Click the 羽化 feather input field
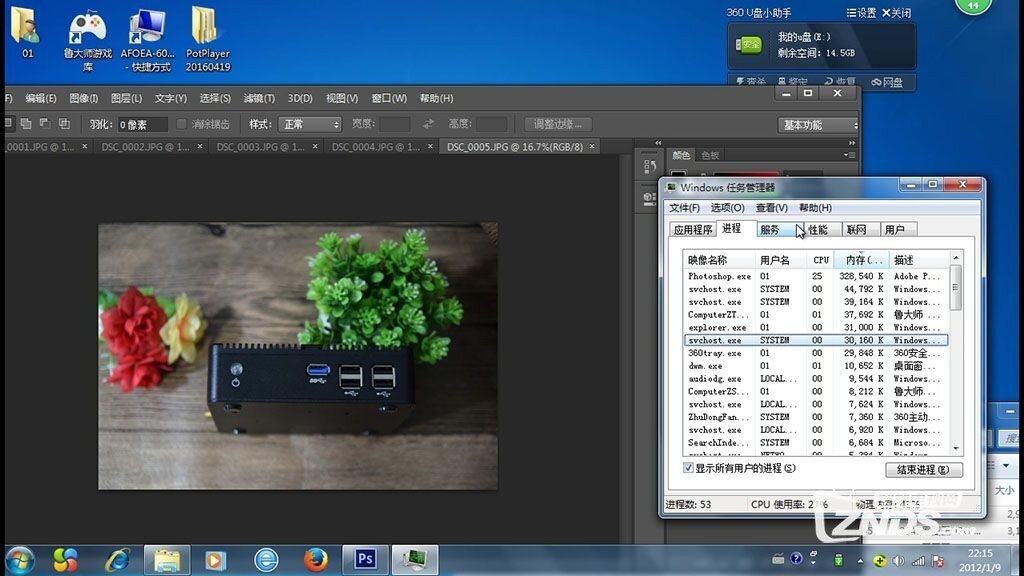The width and height of the screenshot is (1024, 576). (142, 124)
